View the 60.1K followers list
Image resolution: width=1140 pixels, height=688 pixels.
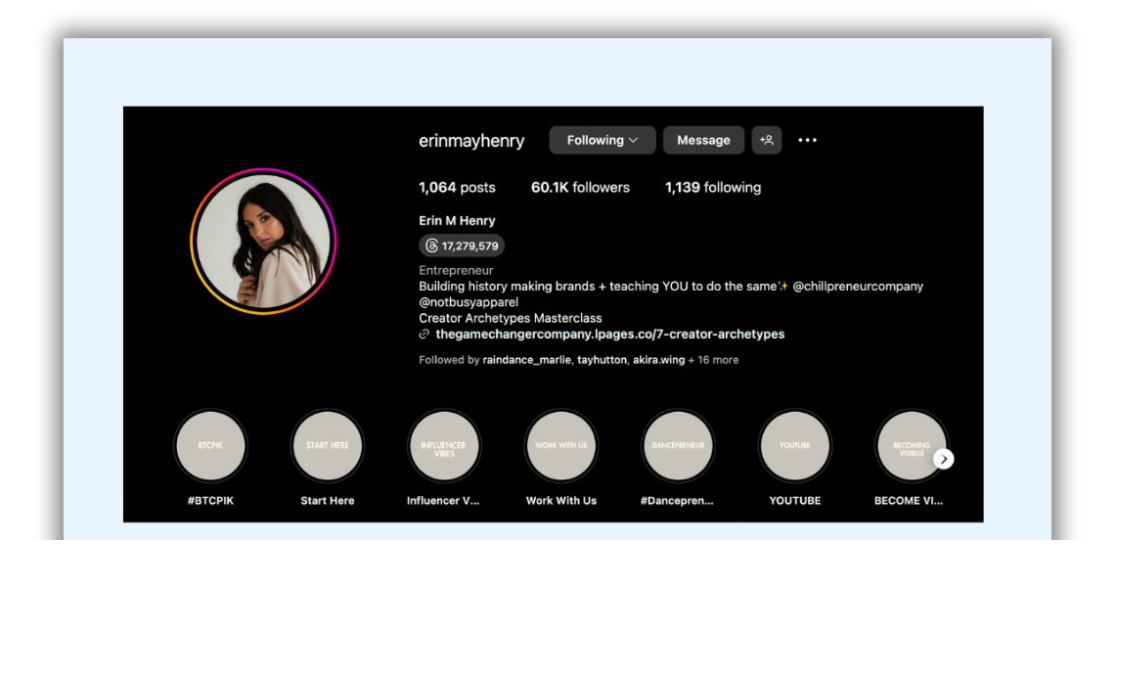pos(580,188)
